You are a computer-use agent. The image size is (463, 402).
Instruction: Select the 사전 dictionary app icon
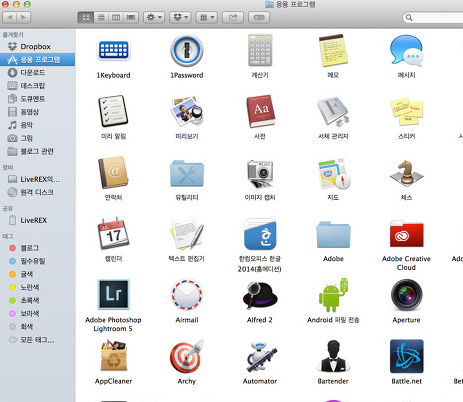pos(260,111)
